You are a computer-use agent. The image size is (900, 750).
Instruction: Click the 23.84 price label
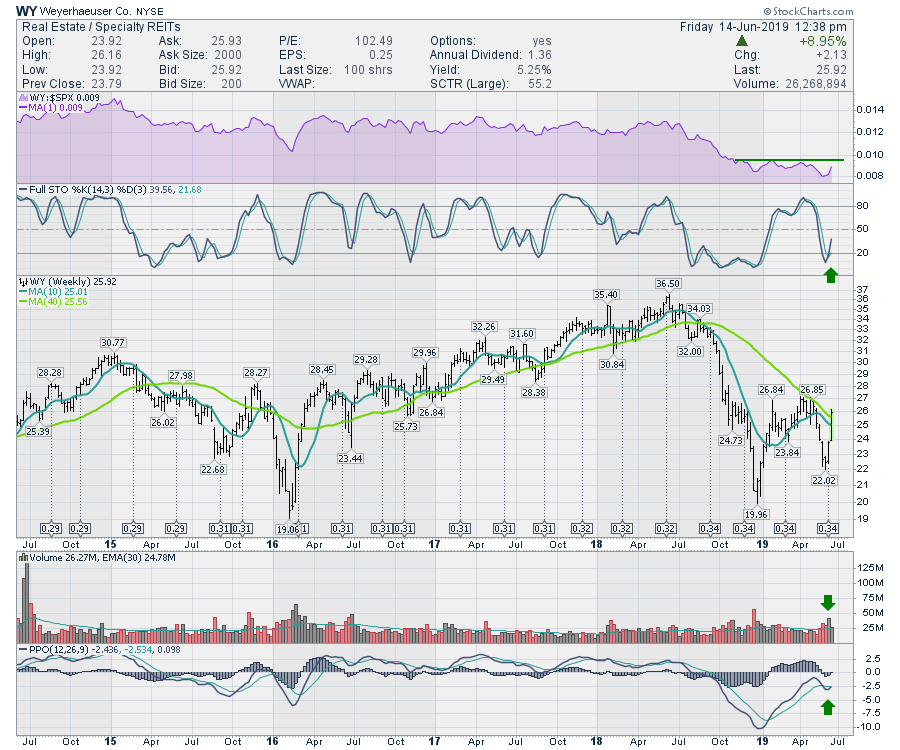click(787, 452)
